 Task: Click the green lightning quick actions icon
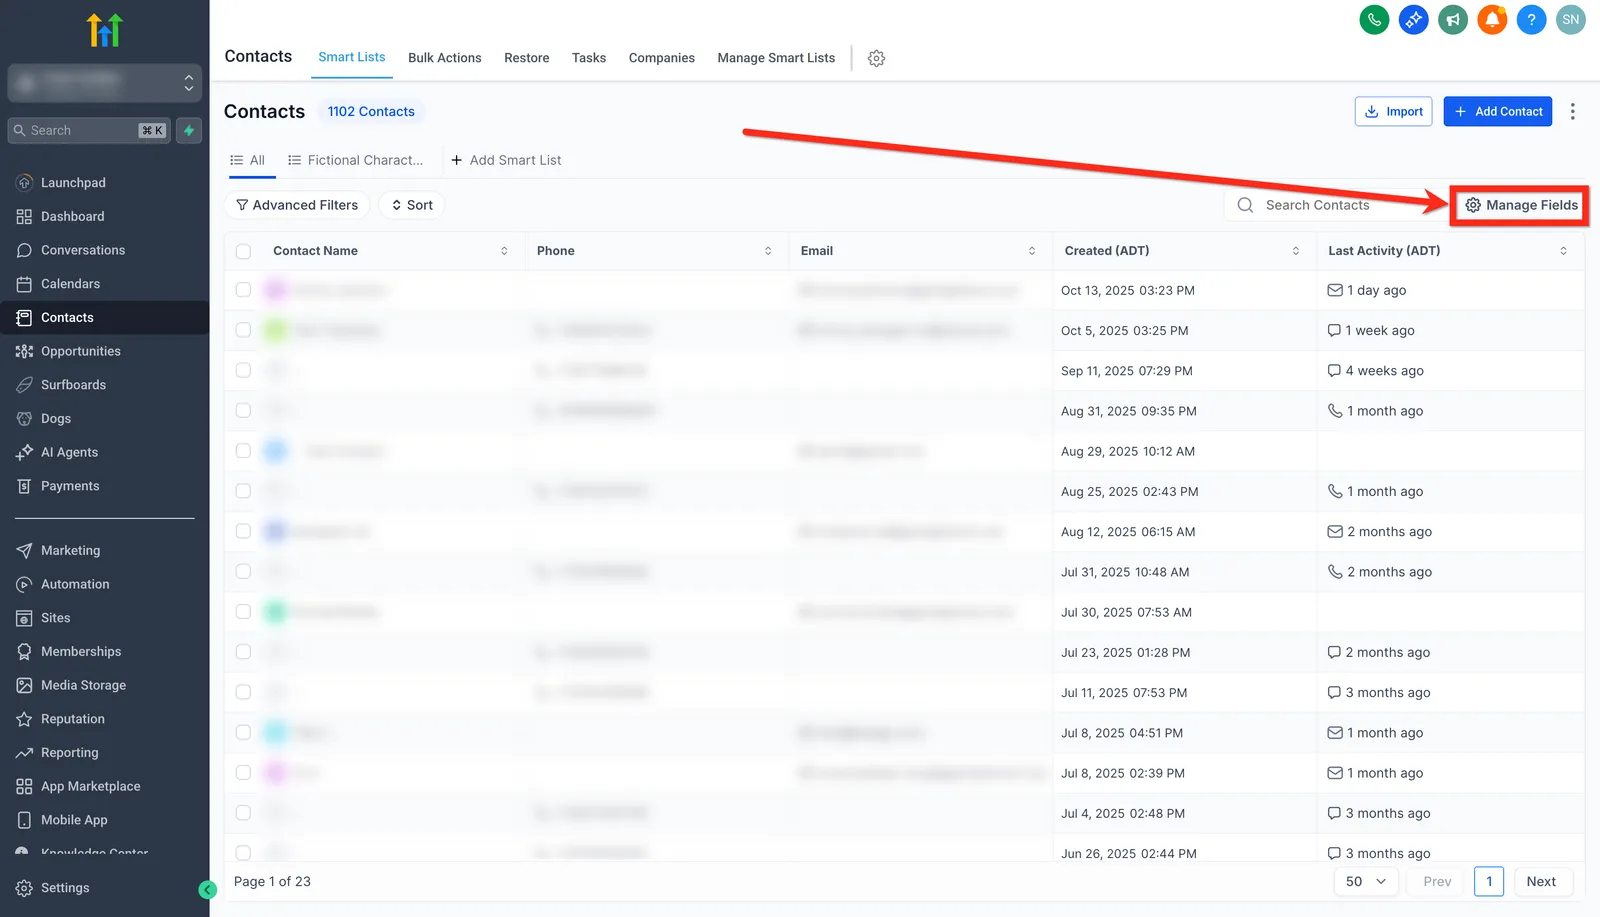(189, 130)
